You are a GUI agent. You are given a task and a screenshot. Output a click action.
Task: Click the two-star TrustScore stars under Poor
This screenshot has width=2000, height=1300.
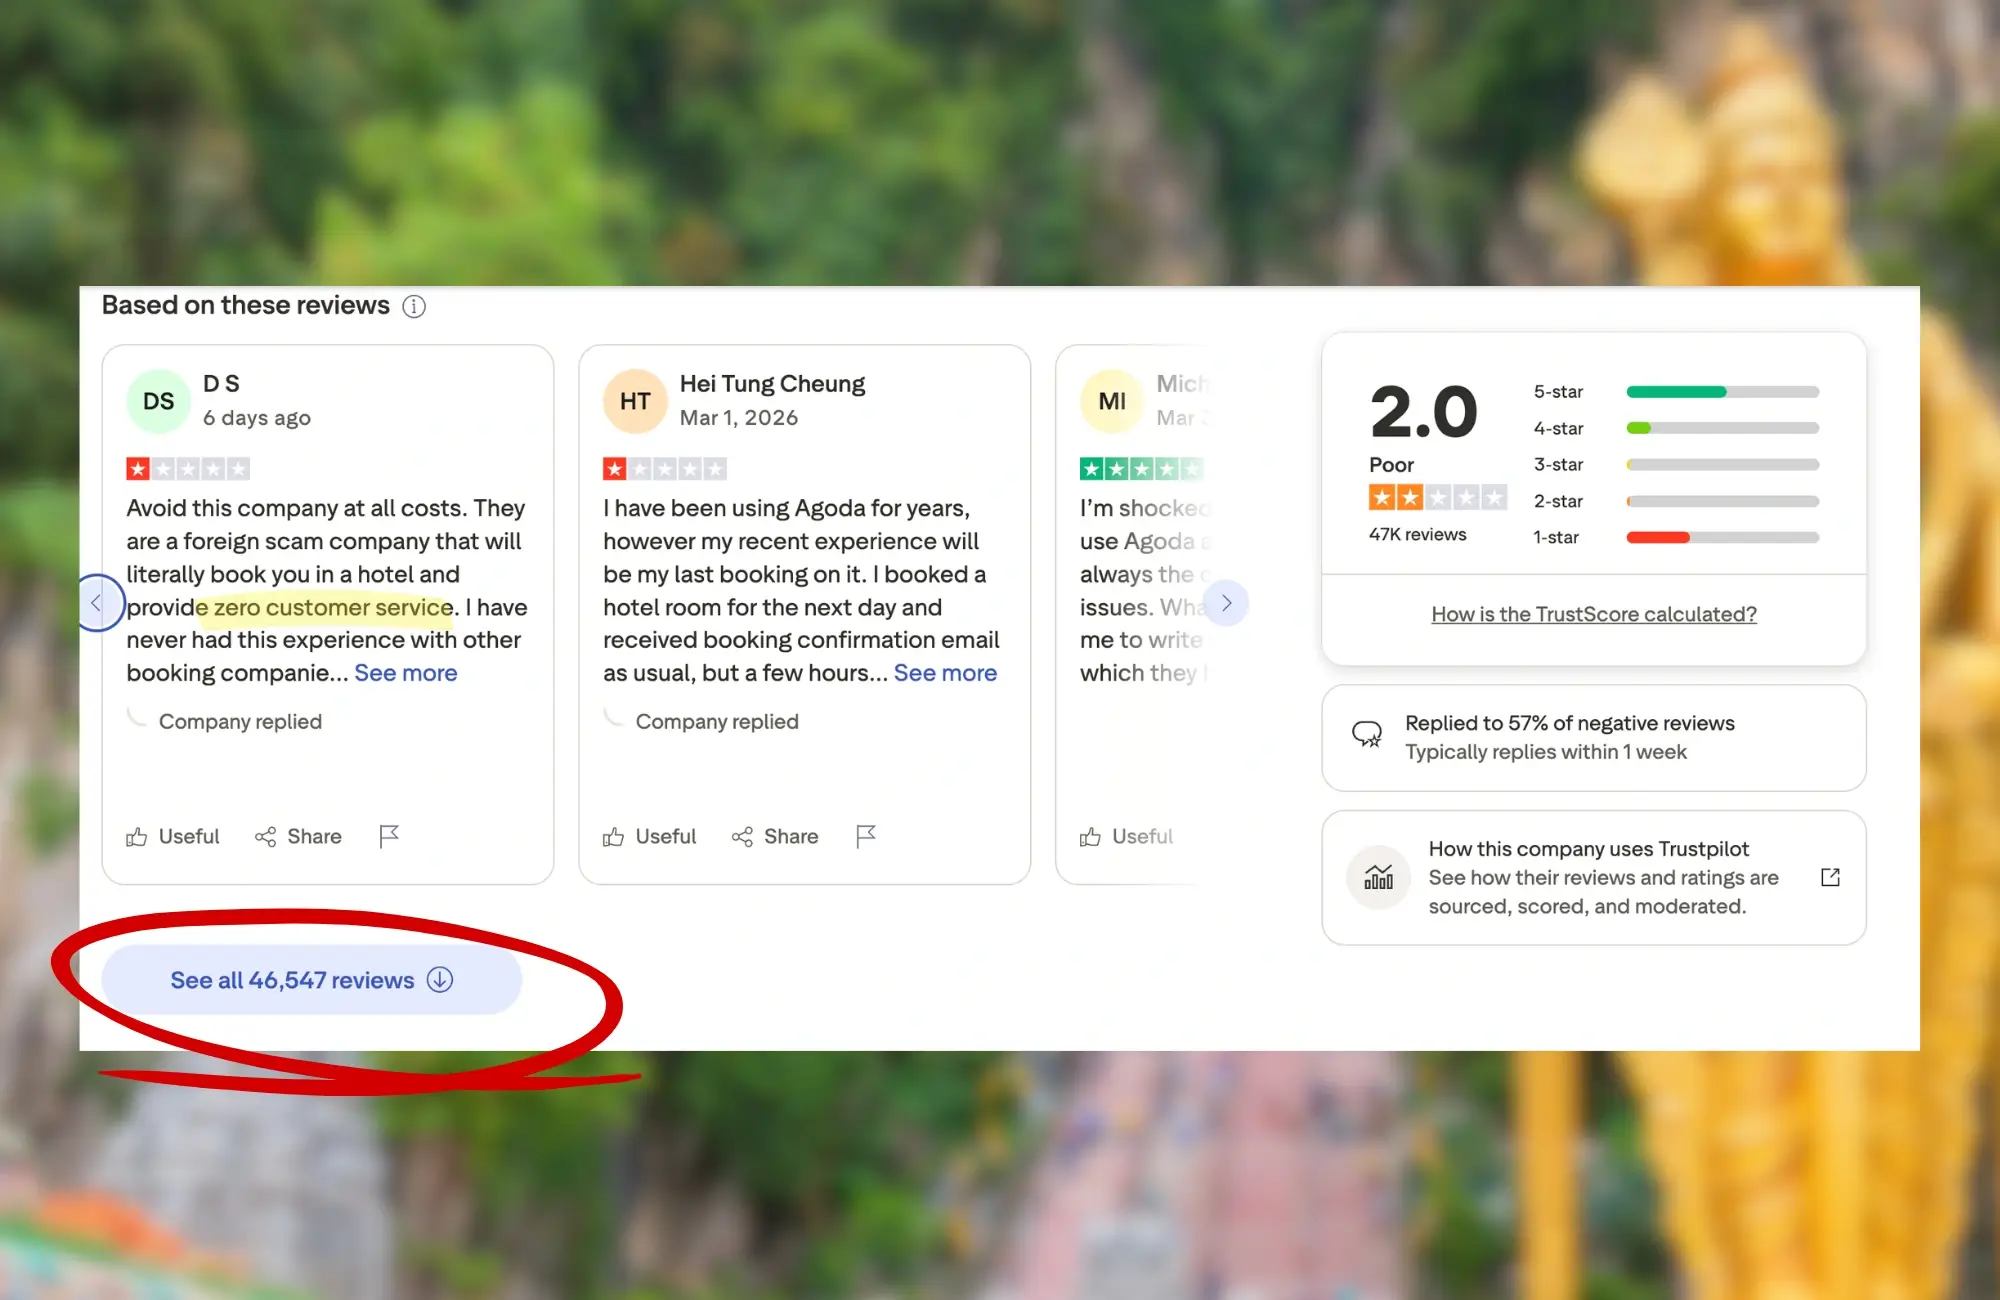[1437, 497]
